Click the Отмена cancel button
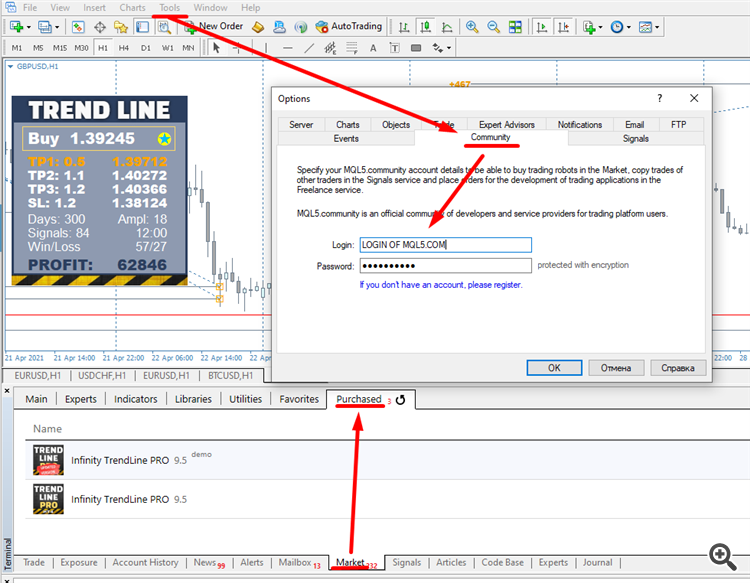Screen dimensions: 750x583 point(616,368)
